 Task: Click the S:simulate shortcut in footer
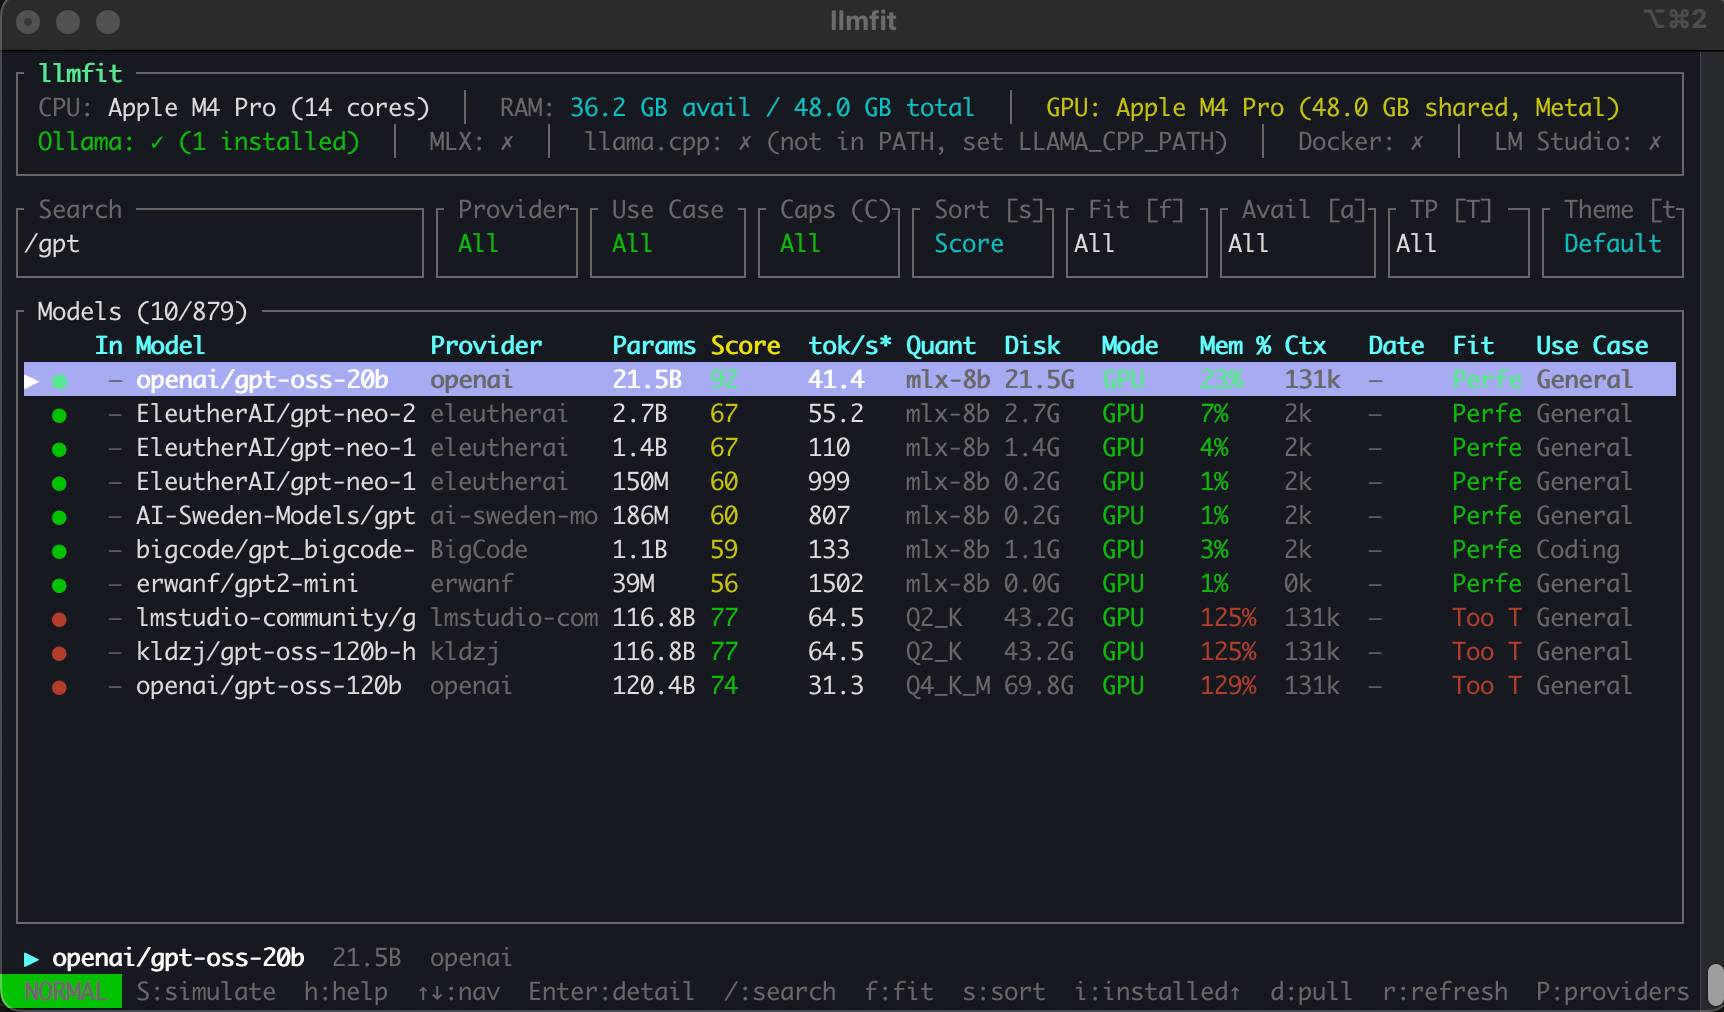coord(206,991)
